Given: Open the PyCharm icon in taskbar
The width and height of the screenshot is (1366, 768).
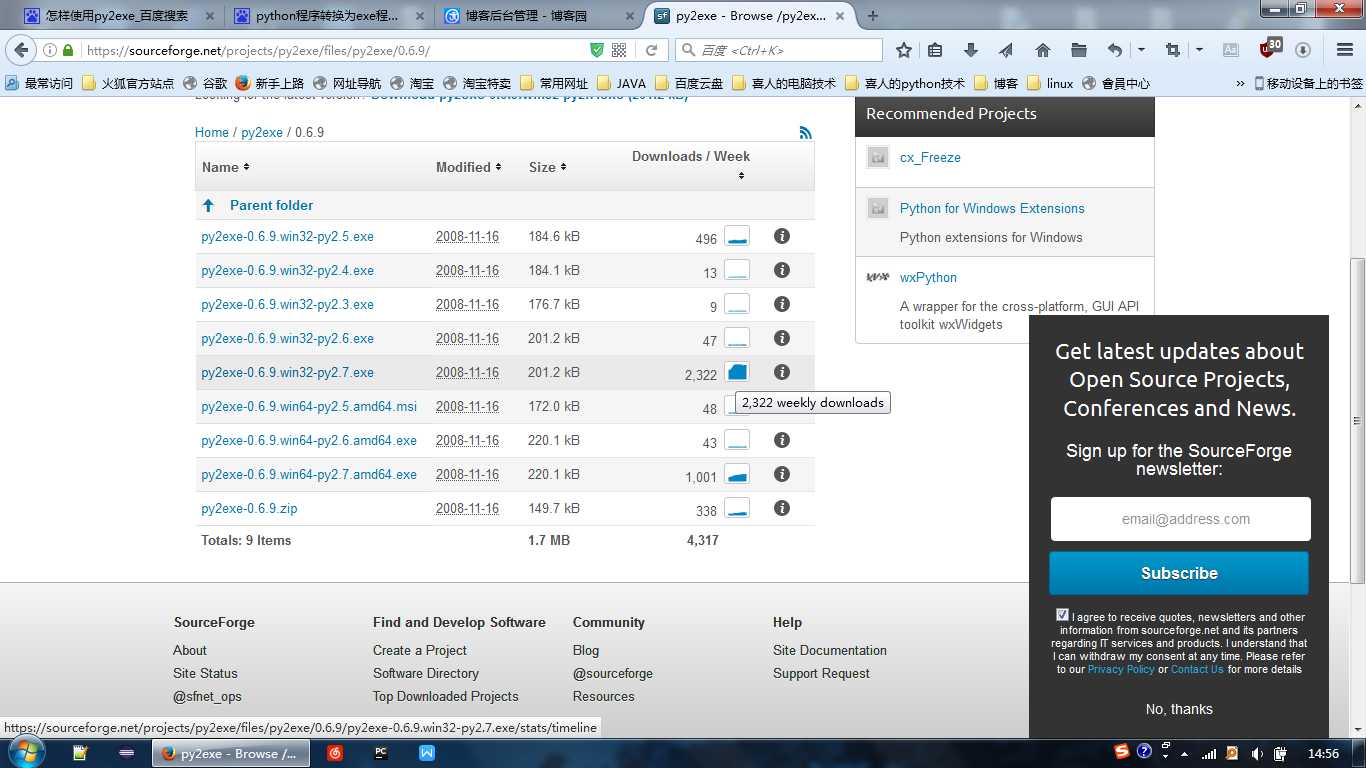Looking at the screenshot, I should click(381, 753).
